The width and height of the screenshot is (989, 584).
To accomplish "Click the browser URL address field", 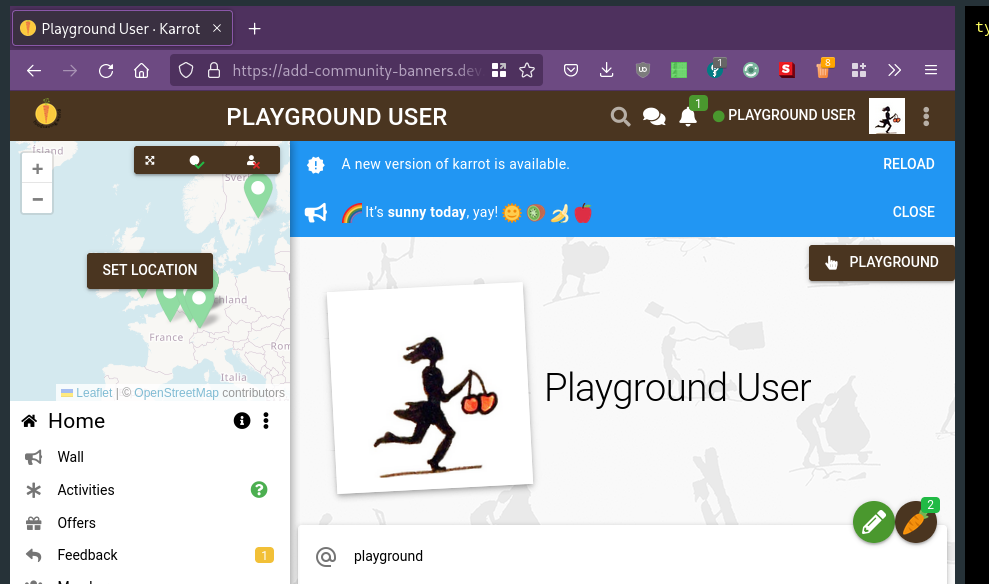I will coord(356,71).
